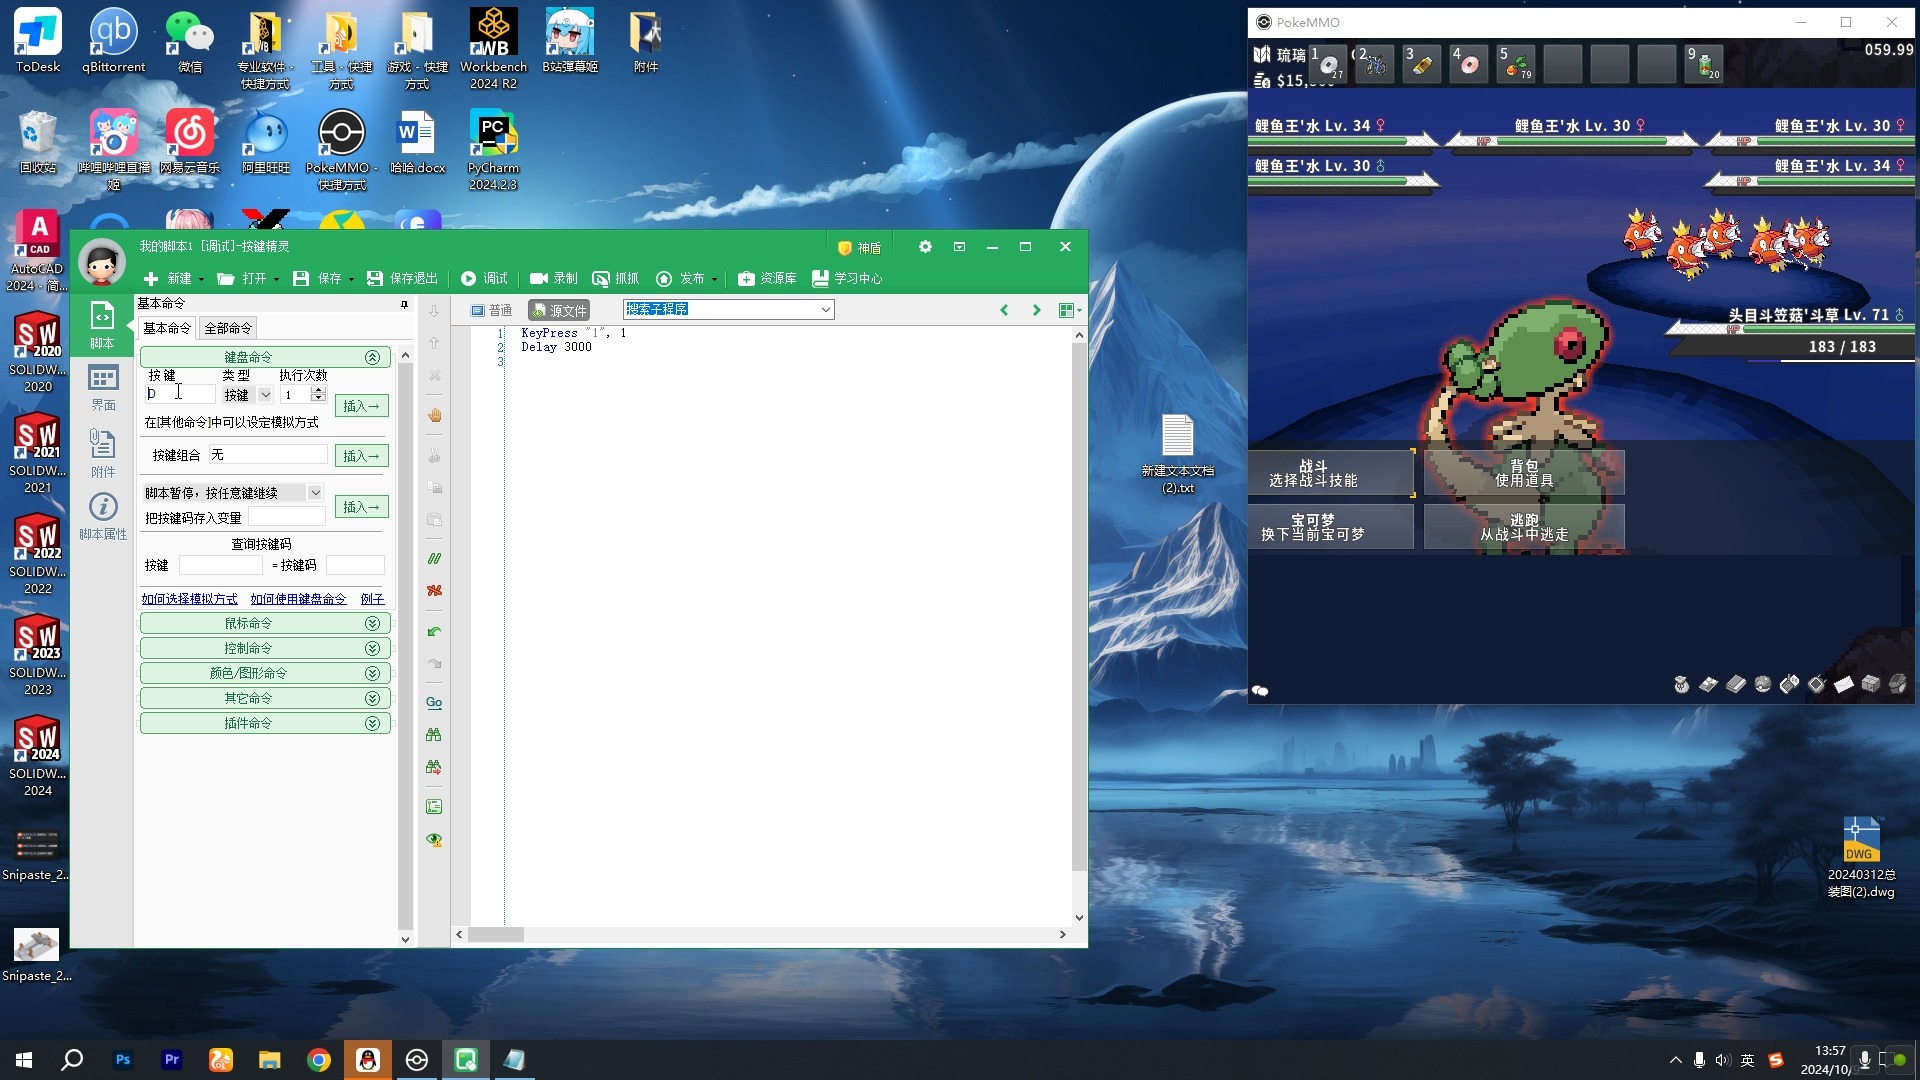This screenshot has height=1080, width=1920.
Task: Open link 如何选择模拟方式
Action: pyautogui.click(x=189, y=599)
